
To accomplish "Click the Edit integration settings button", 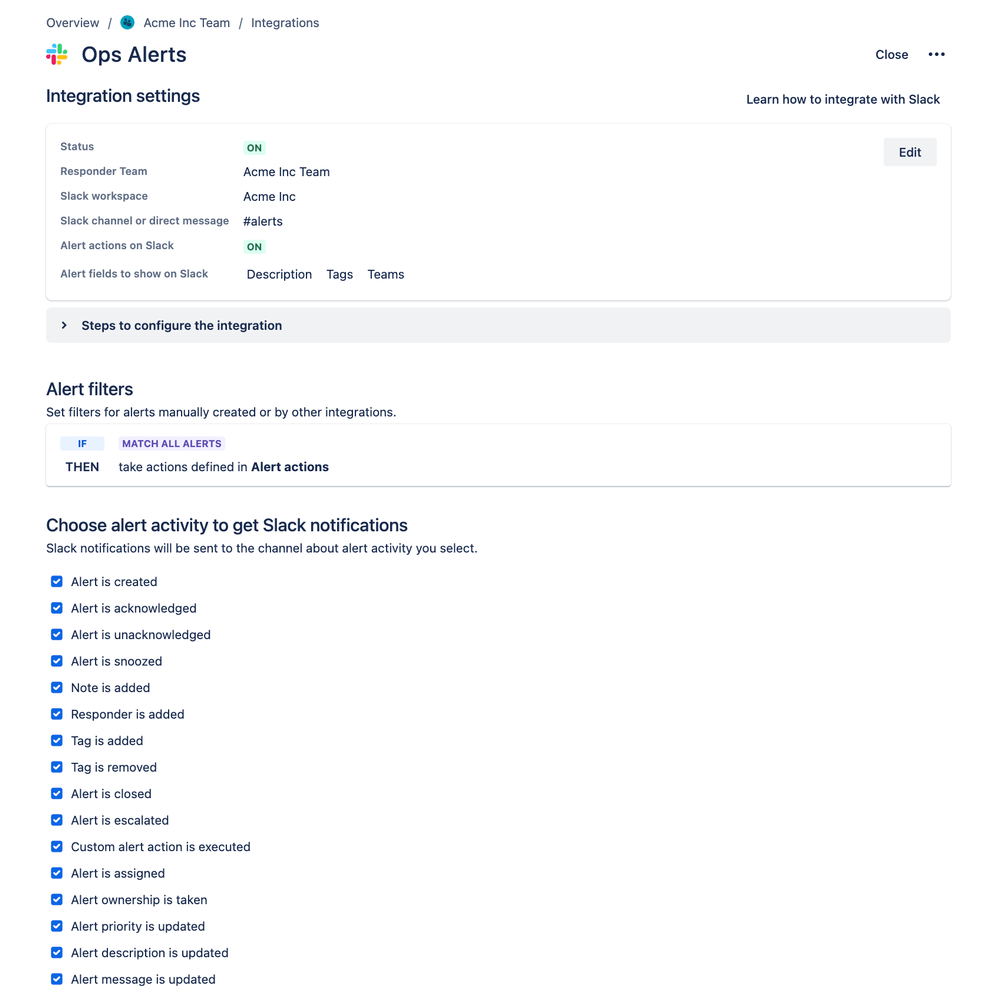I will click(x=910, y=152).
